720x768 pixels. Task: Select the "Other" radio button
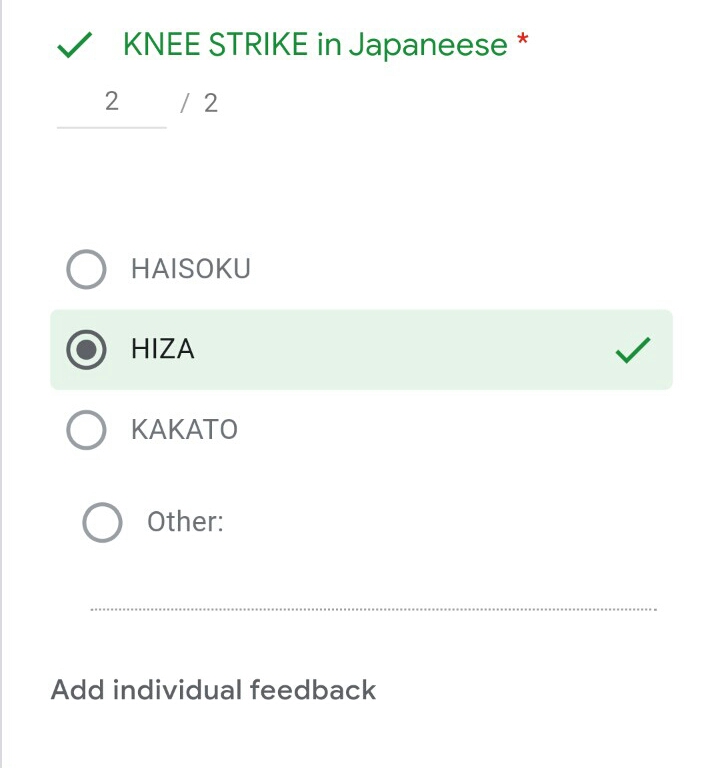coord(102,522)
